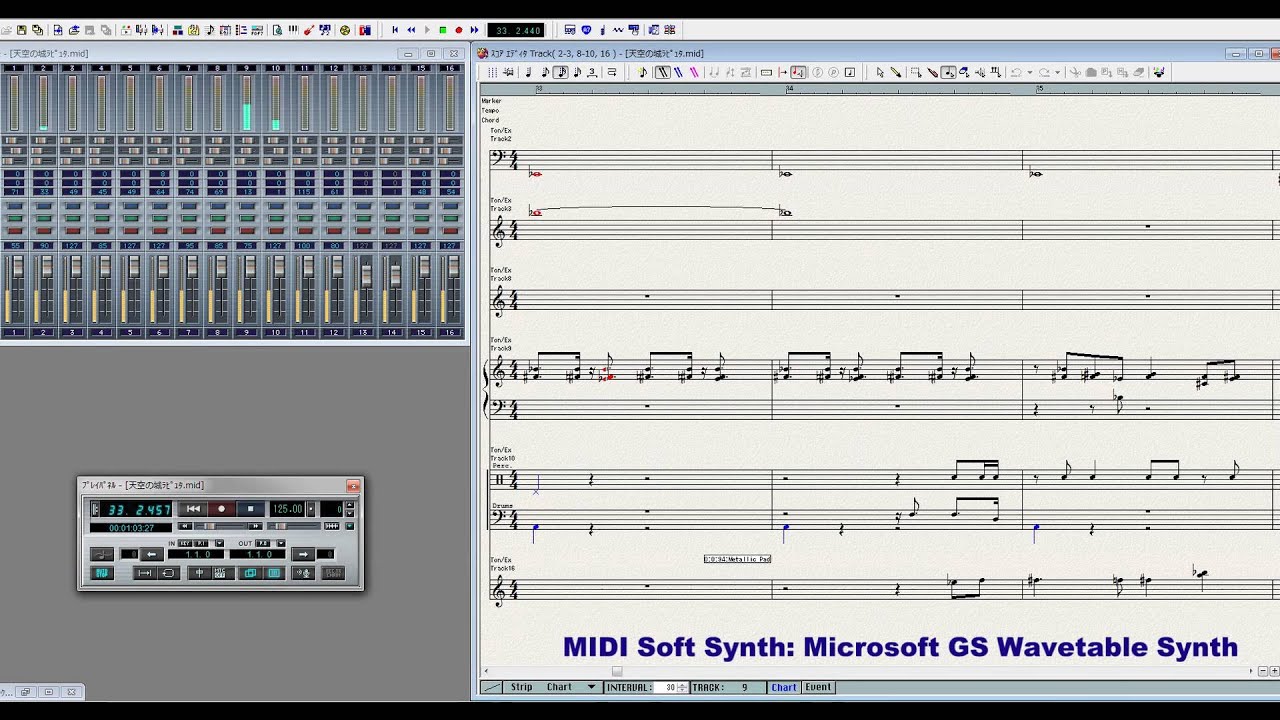This screenshot has width=1280, height=720.
Task: Open a file with the toolbar folder icon
Action: pos(6,30)
